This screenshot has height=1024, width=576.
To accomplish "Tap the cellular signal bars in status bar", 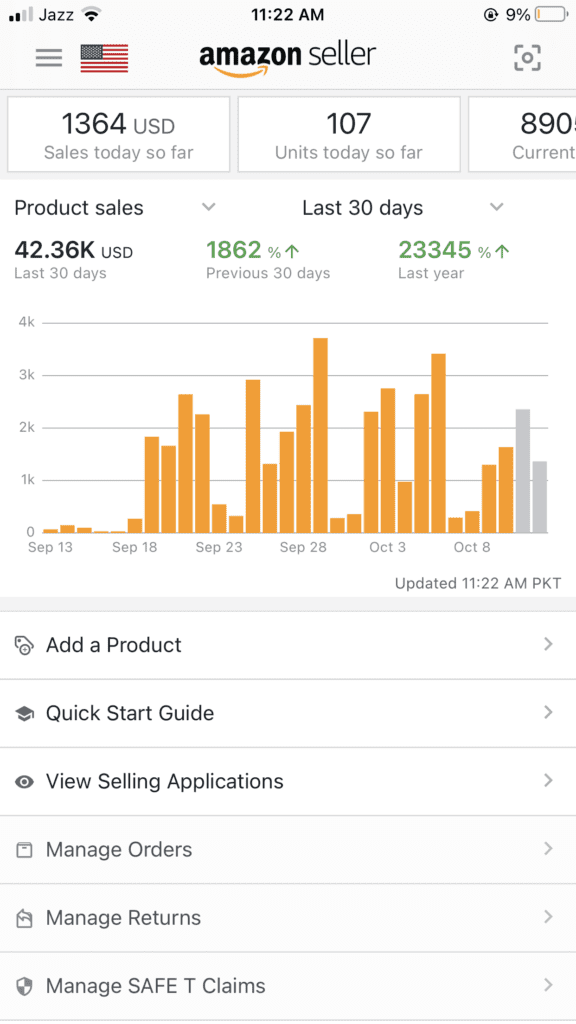I will (20, 15).
